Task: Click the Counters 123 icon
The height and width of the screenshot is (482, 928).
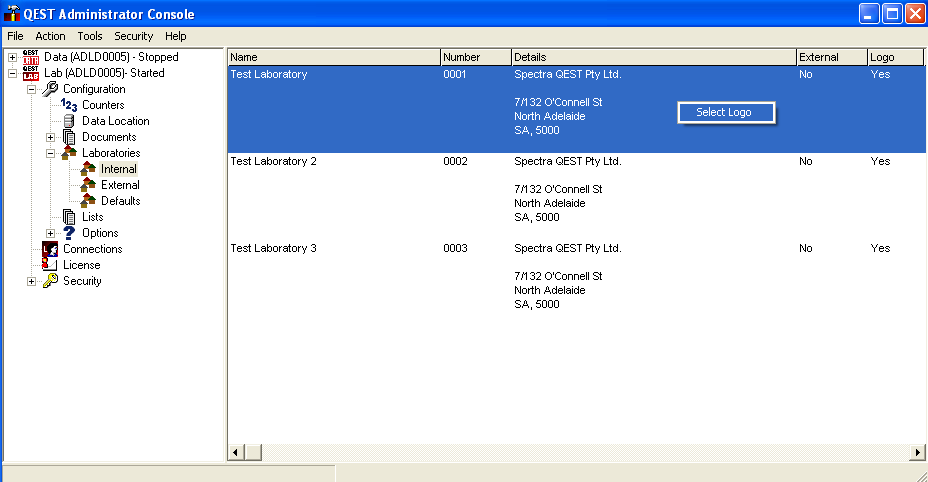Action: 69,105
